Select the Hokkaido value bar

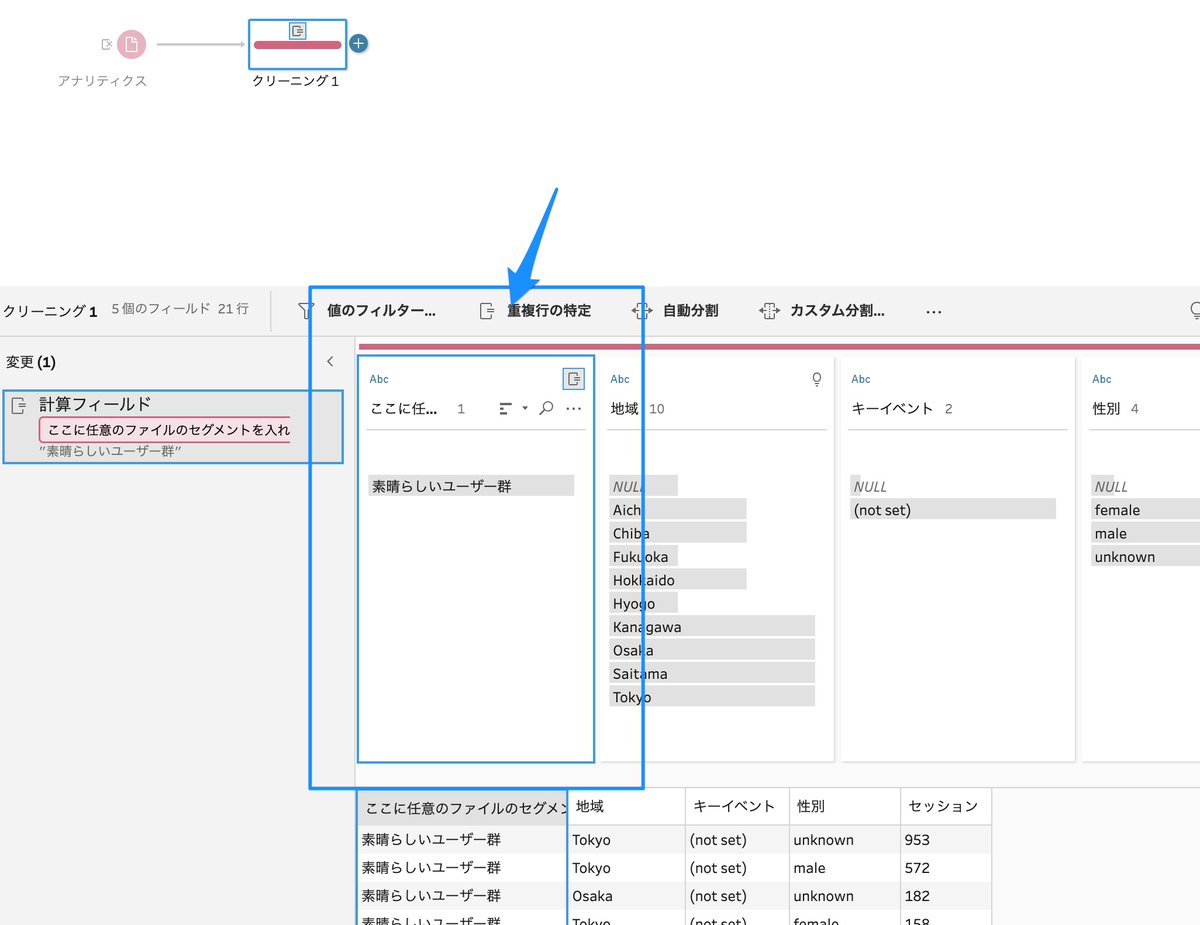pyautogui.click(x=678, y=580)
